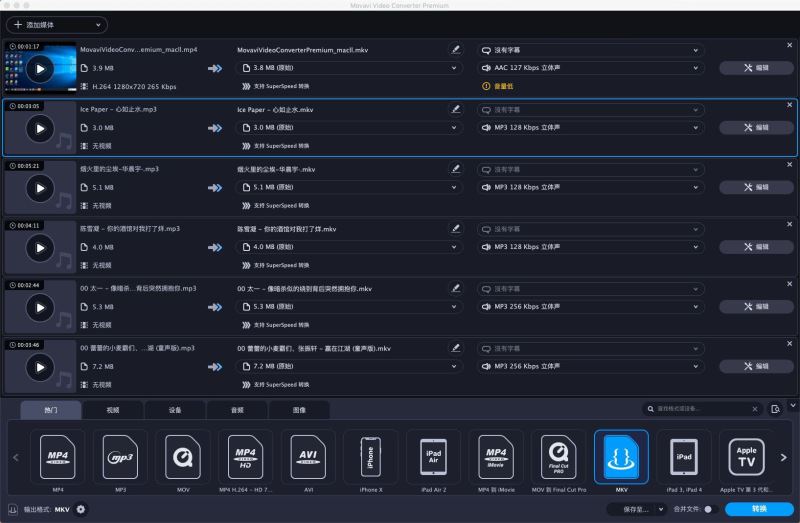The height and width of the screenshot is (523, 800).
Task: Open MP3 256 Kbps dropdown for 5.3 MB file
Action: pos(591,307)
